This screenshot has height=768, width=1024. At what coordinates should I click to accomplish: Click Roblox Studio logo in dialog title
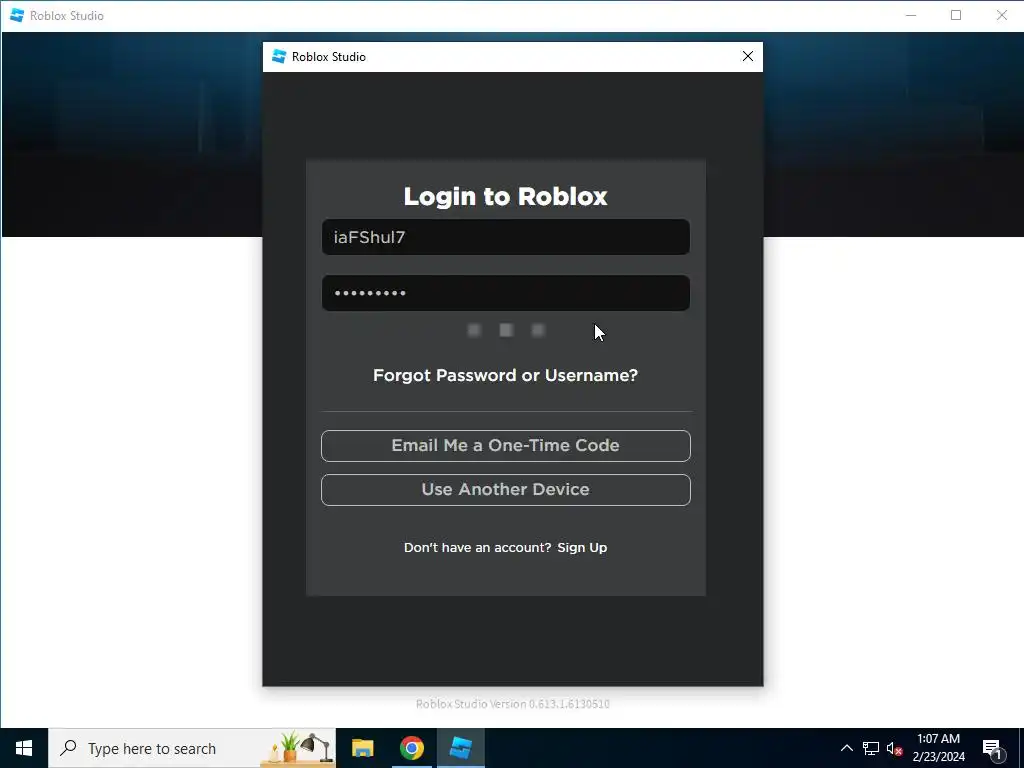279,57
